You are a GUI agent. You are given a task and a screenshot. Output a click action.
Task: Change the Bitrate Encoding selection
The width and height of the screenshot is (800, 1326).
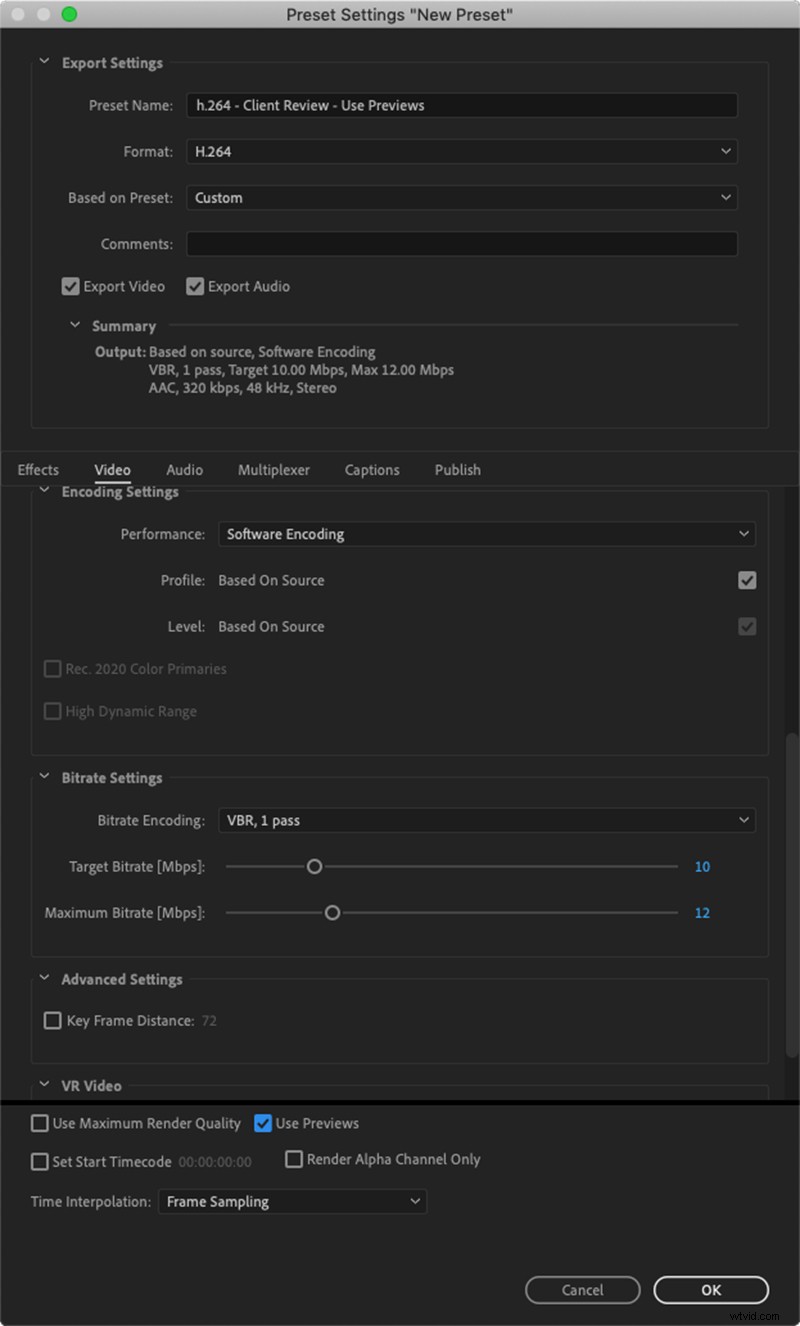pyautogui.click(x=487, y=819)
